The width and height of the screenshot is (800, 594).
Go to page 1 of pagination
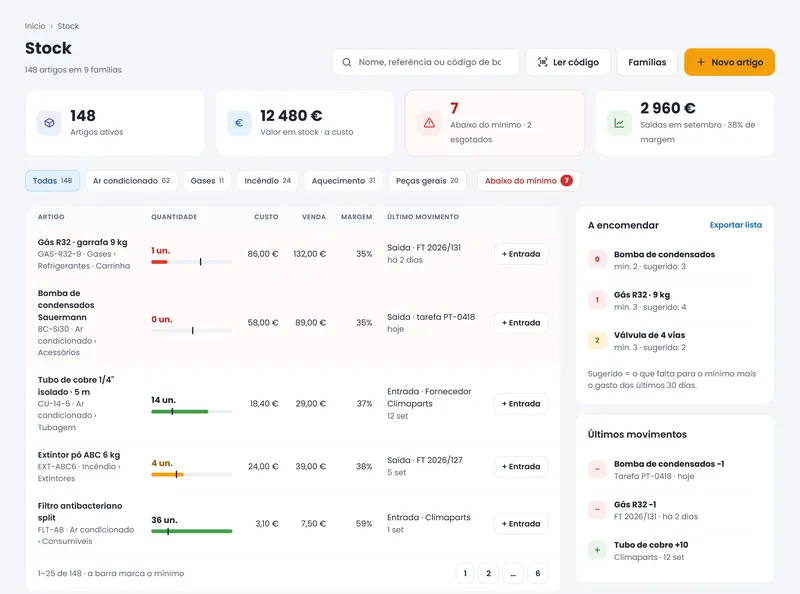point(465,573)
